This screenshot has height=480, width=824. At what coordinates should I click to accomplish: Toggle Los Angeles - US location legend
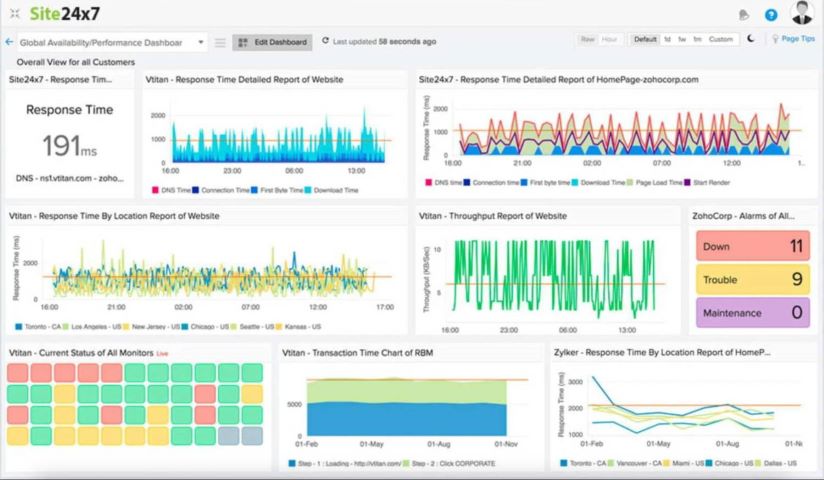(92, 327)
